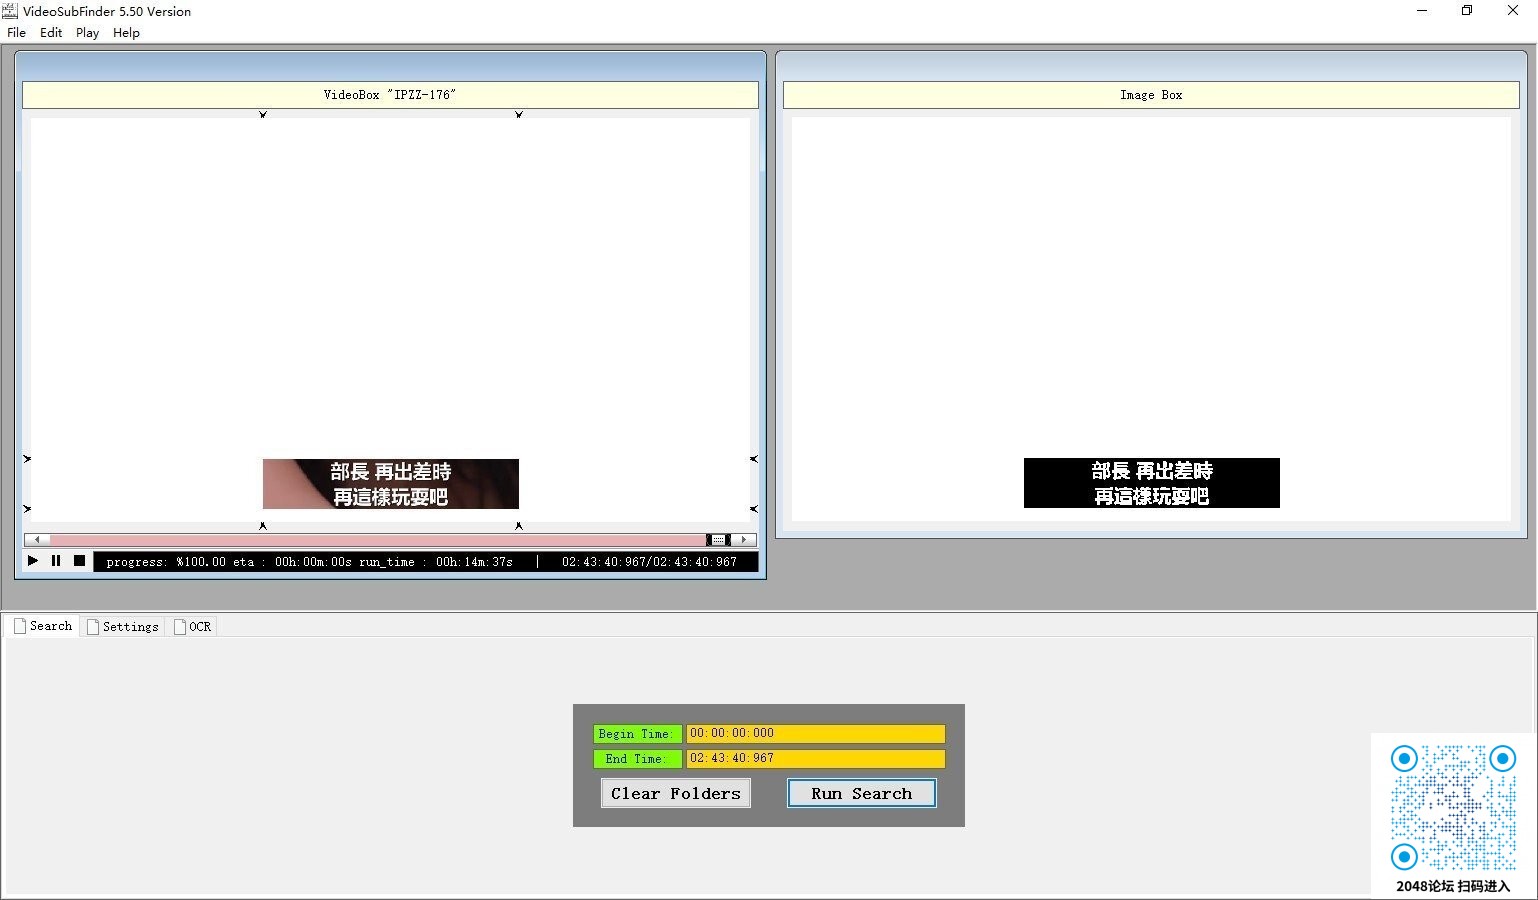Click the VideoBox "IPZZ-176" title bar
Screen dimensions: 1538x900
point(390,95)
